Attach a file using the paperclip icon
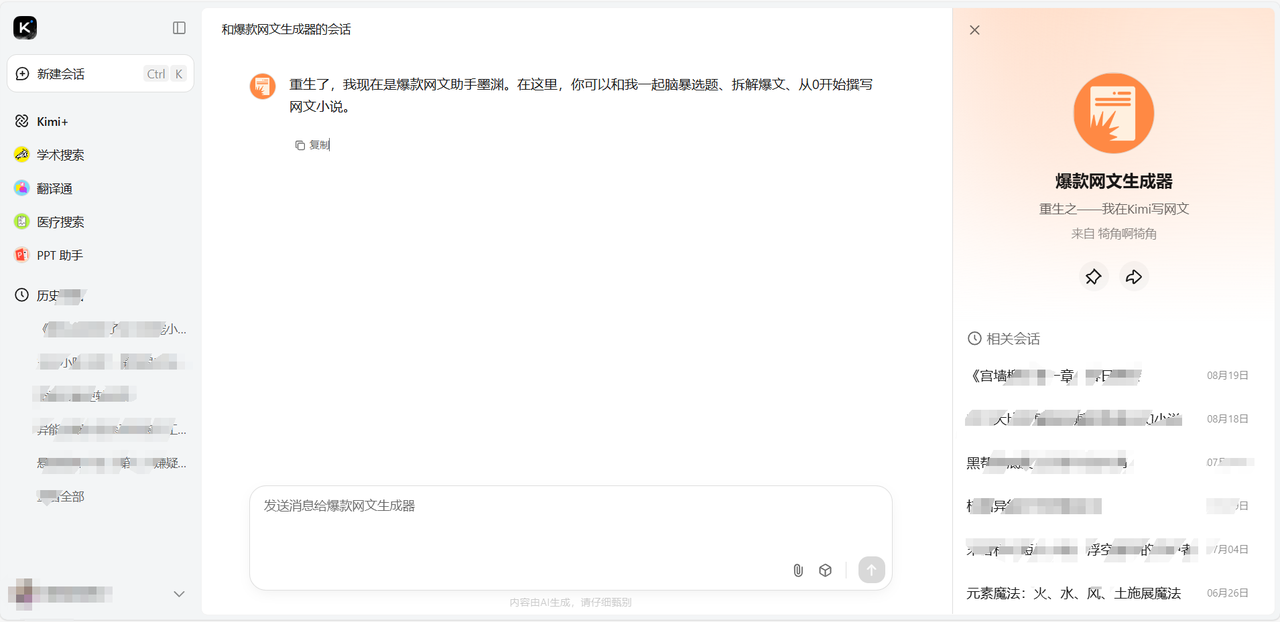Viewport: 1280px width, 622px height. 798,570
